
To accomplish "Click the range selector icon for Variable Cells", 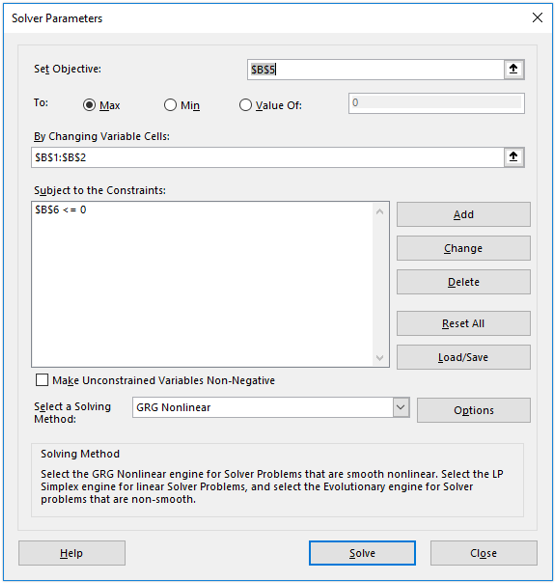I will click(514, 157).
